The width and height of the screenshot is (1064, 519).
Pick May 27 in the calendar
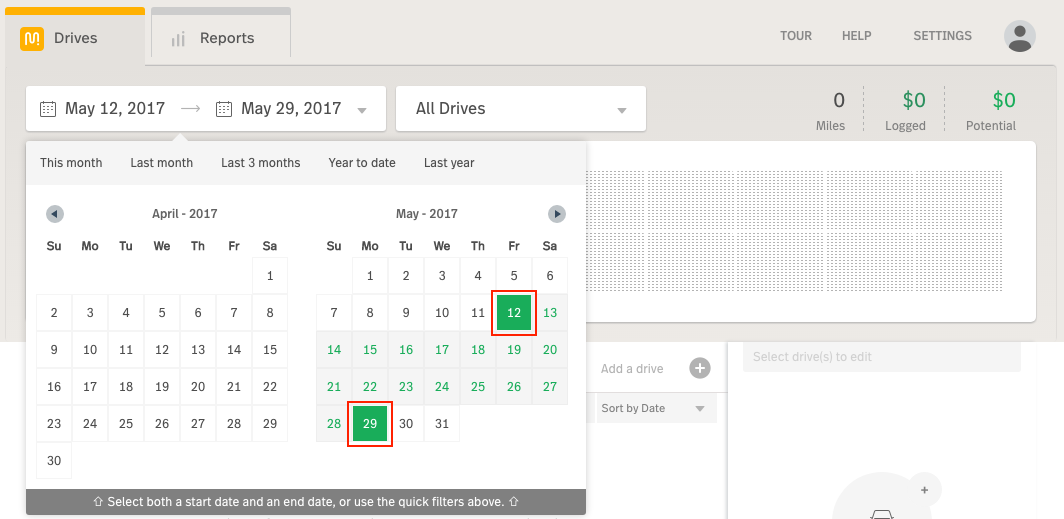[550, 387]
